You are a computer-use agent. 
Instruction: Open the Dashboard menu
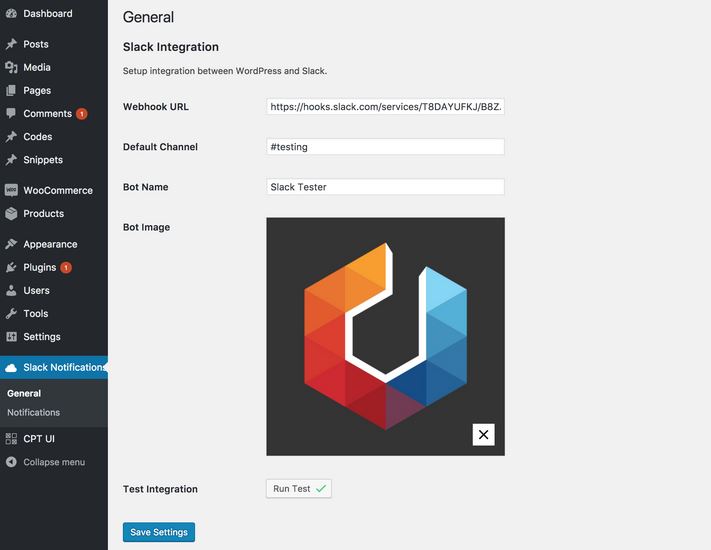tap(54, 14)
